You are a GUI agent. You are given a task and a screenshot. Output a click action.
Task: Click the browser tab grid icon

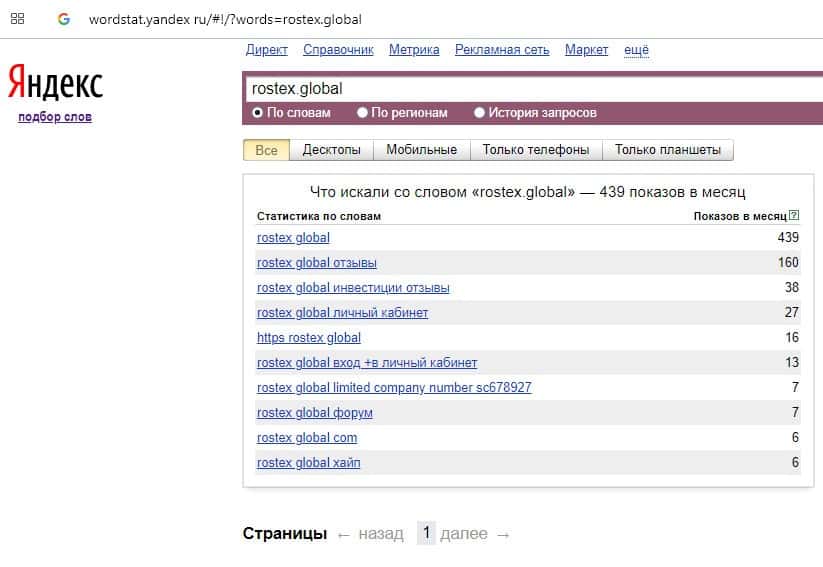pyautogui.click(x=17, y=19)
